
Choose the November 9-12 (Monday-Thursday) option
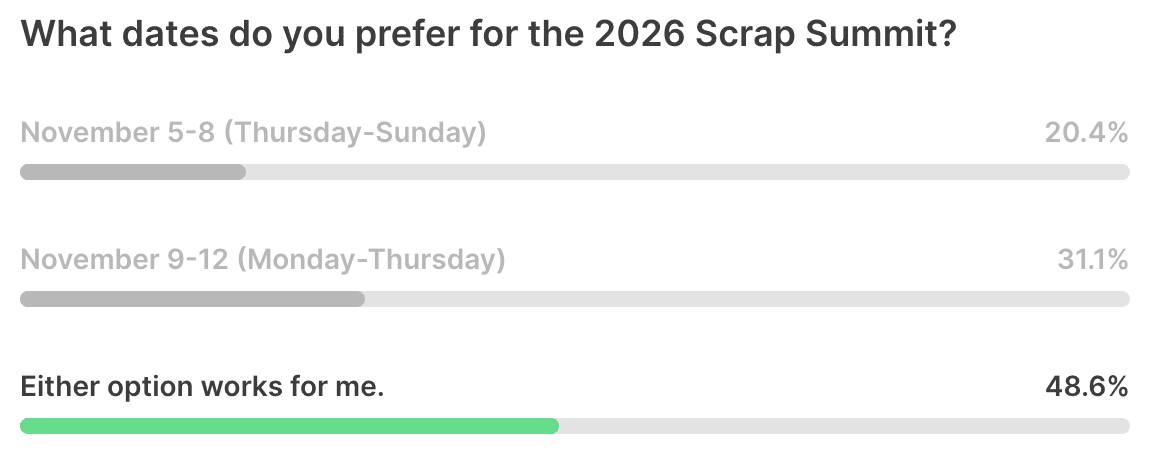(x=262, y=260)
